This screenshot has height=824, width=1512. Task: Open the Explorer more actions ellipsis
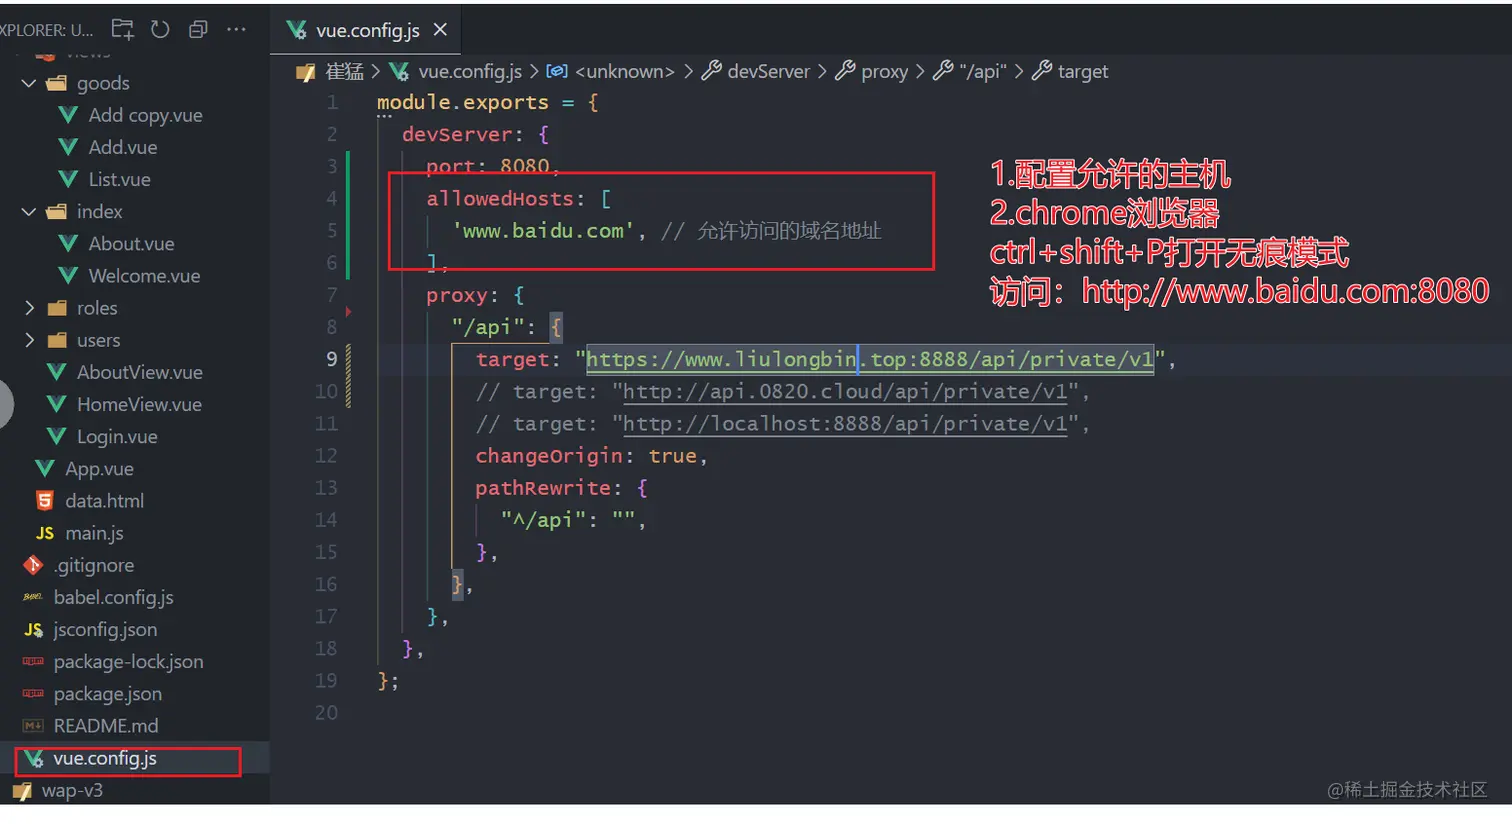236,29
